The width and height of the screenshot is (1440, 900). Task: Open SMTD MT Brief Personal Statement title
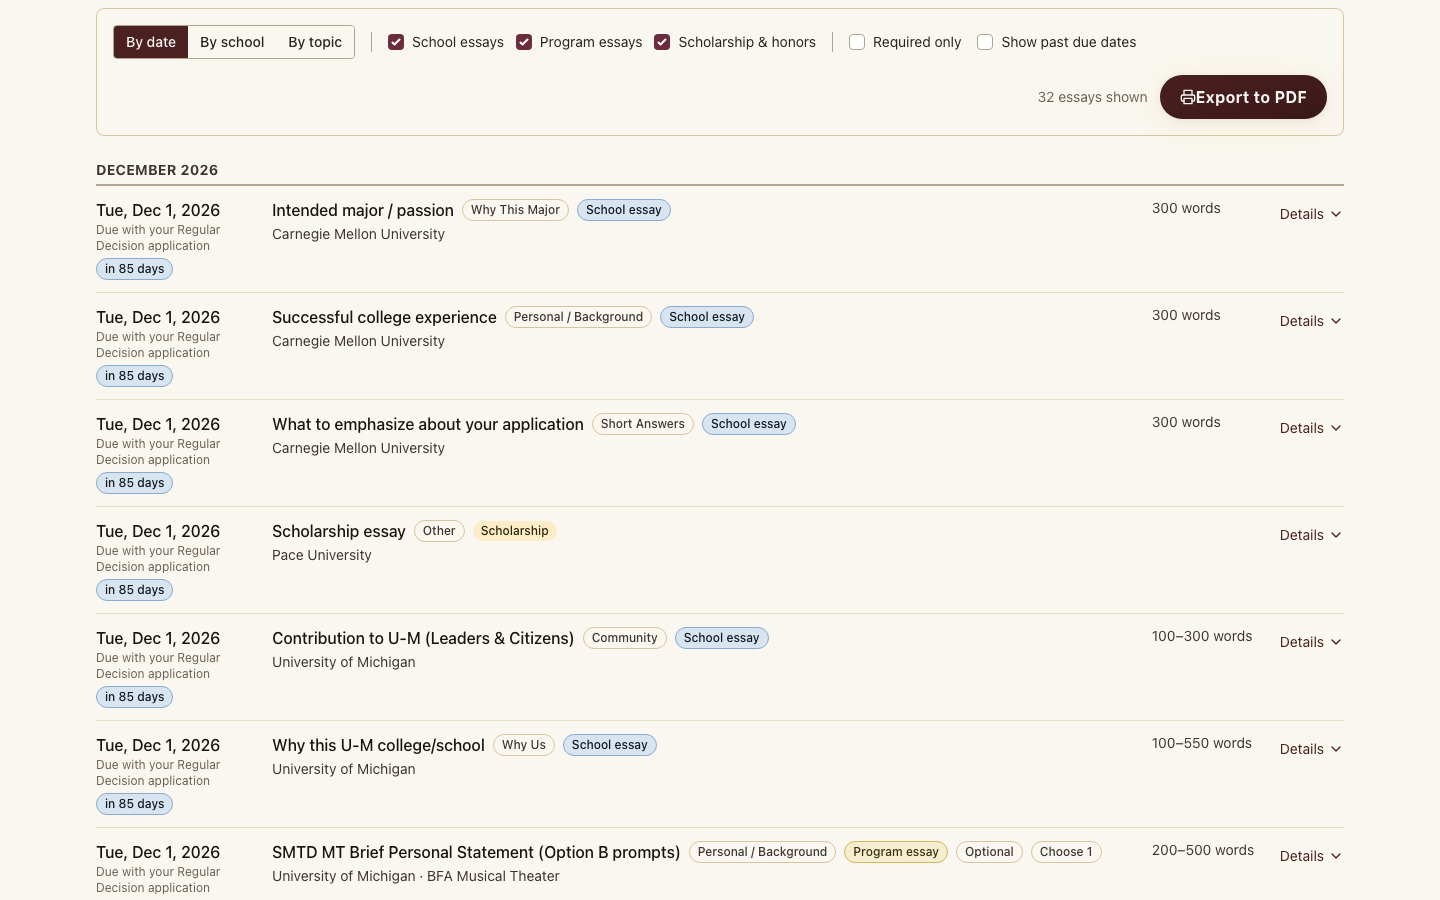pyautogui.click(x=476, y=852)
